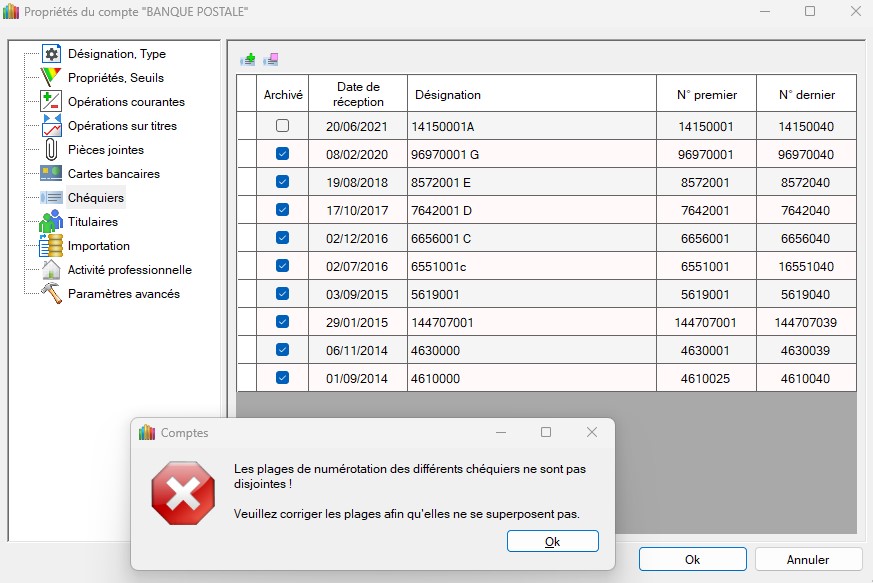Click the hammer icon for Paramètres avancés
This screenshot has width=873, height=583.
coord(51,294)
